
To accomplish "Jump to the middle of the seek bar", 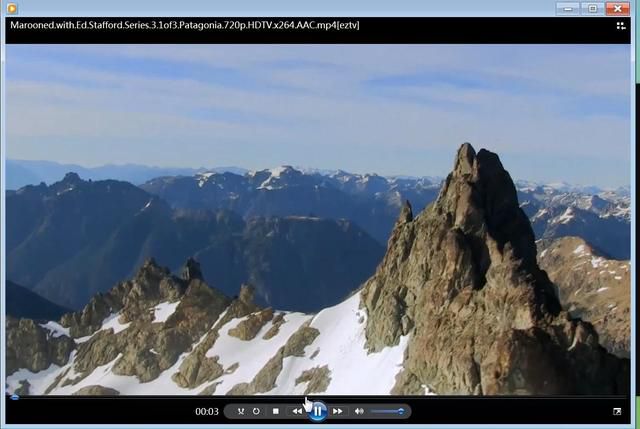I will [x=318, y=396].
